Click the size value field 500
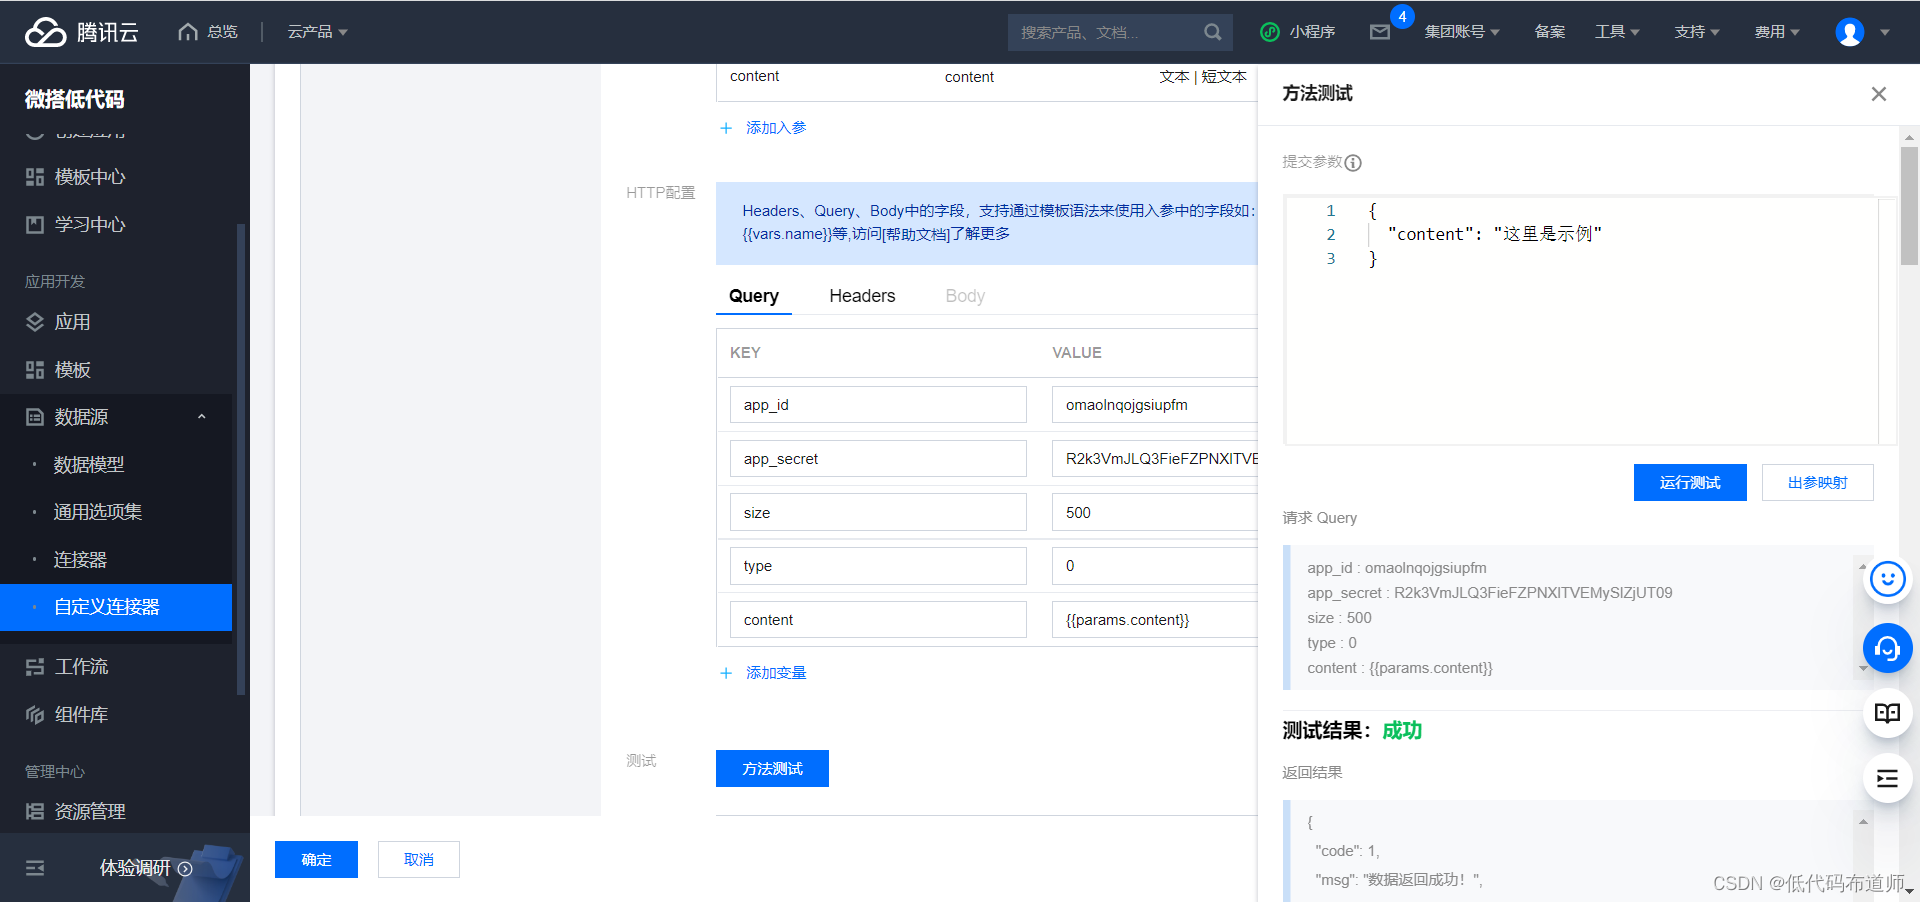This screenshot has height=902, width=1920. click(1154, 513)
